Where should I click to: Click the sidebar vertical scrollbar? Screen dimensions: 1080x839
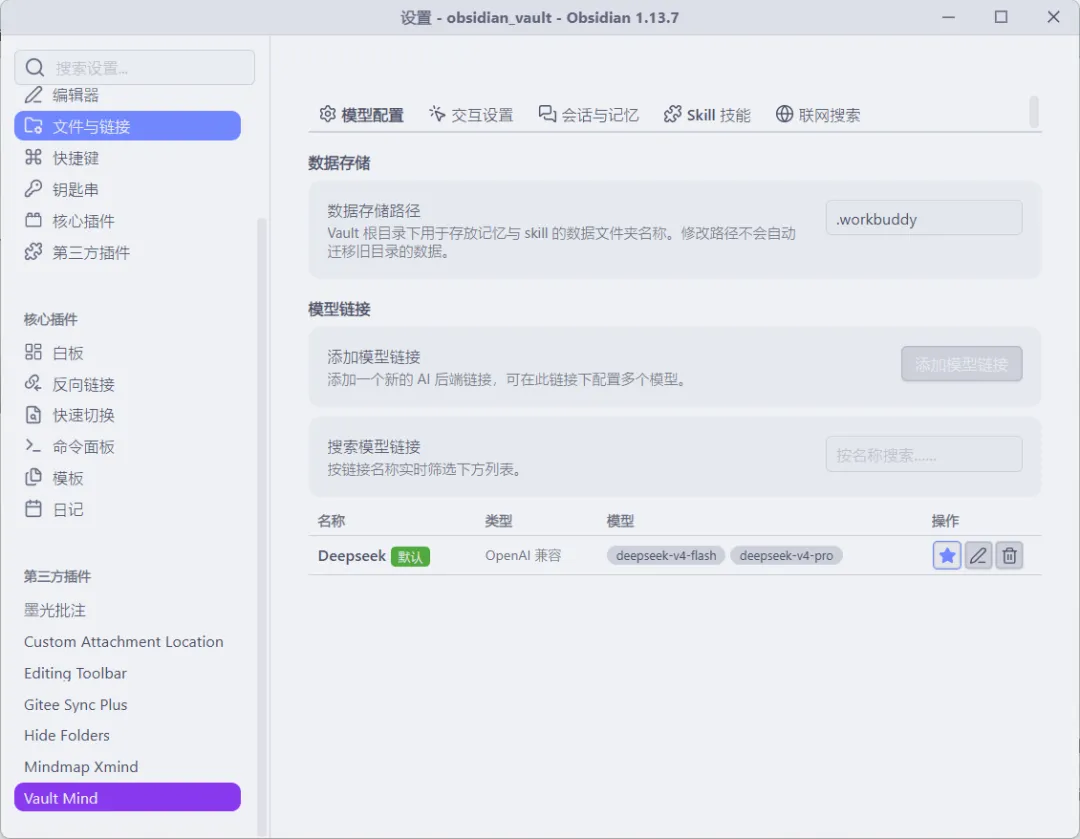(x=261, y=527)
